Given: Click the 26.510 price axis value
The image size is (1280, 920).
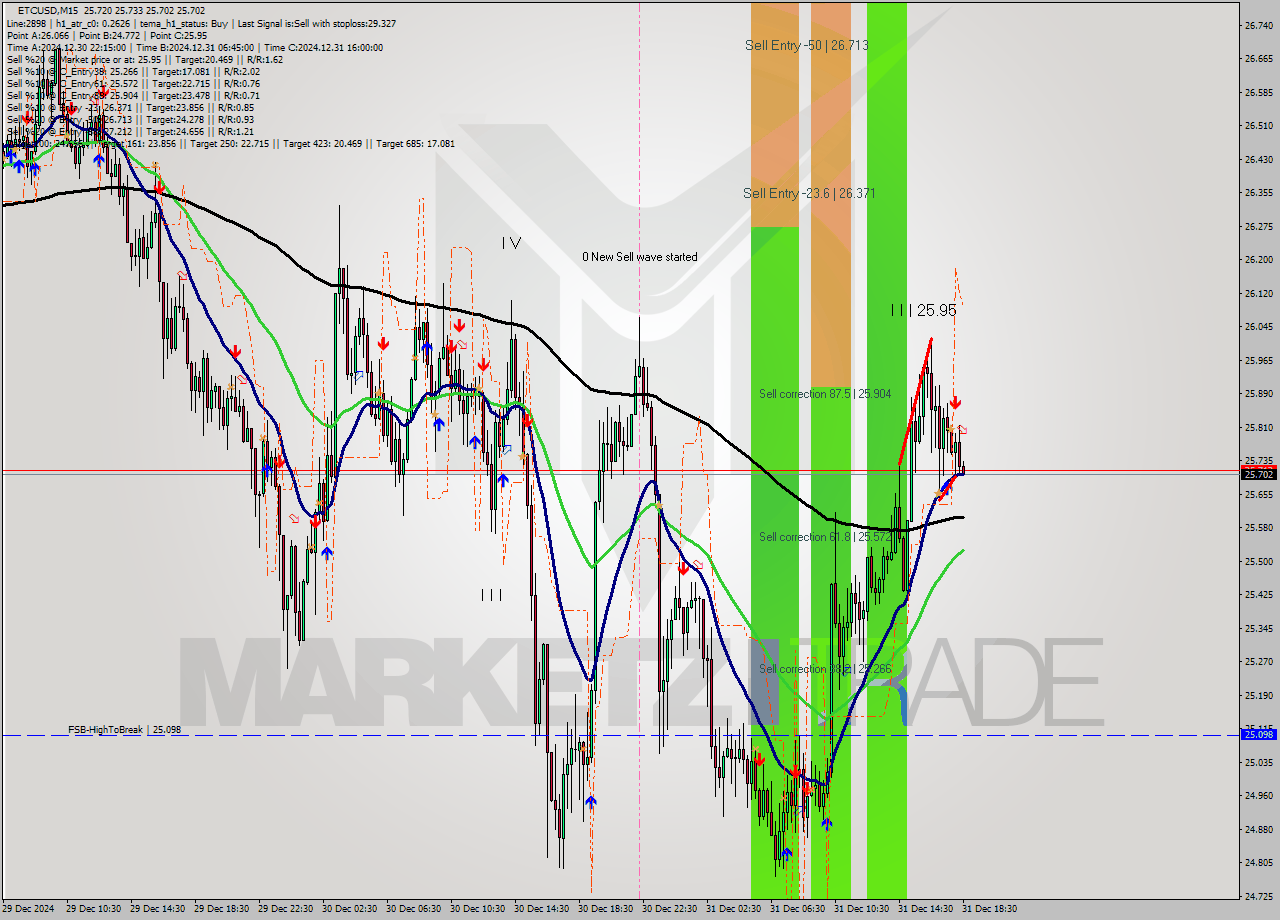Looking at the screenshot, I should click(x=1258, y=126).
